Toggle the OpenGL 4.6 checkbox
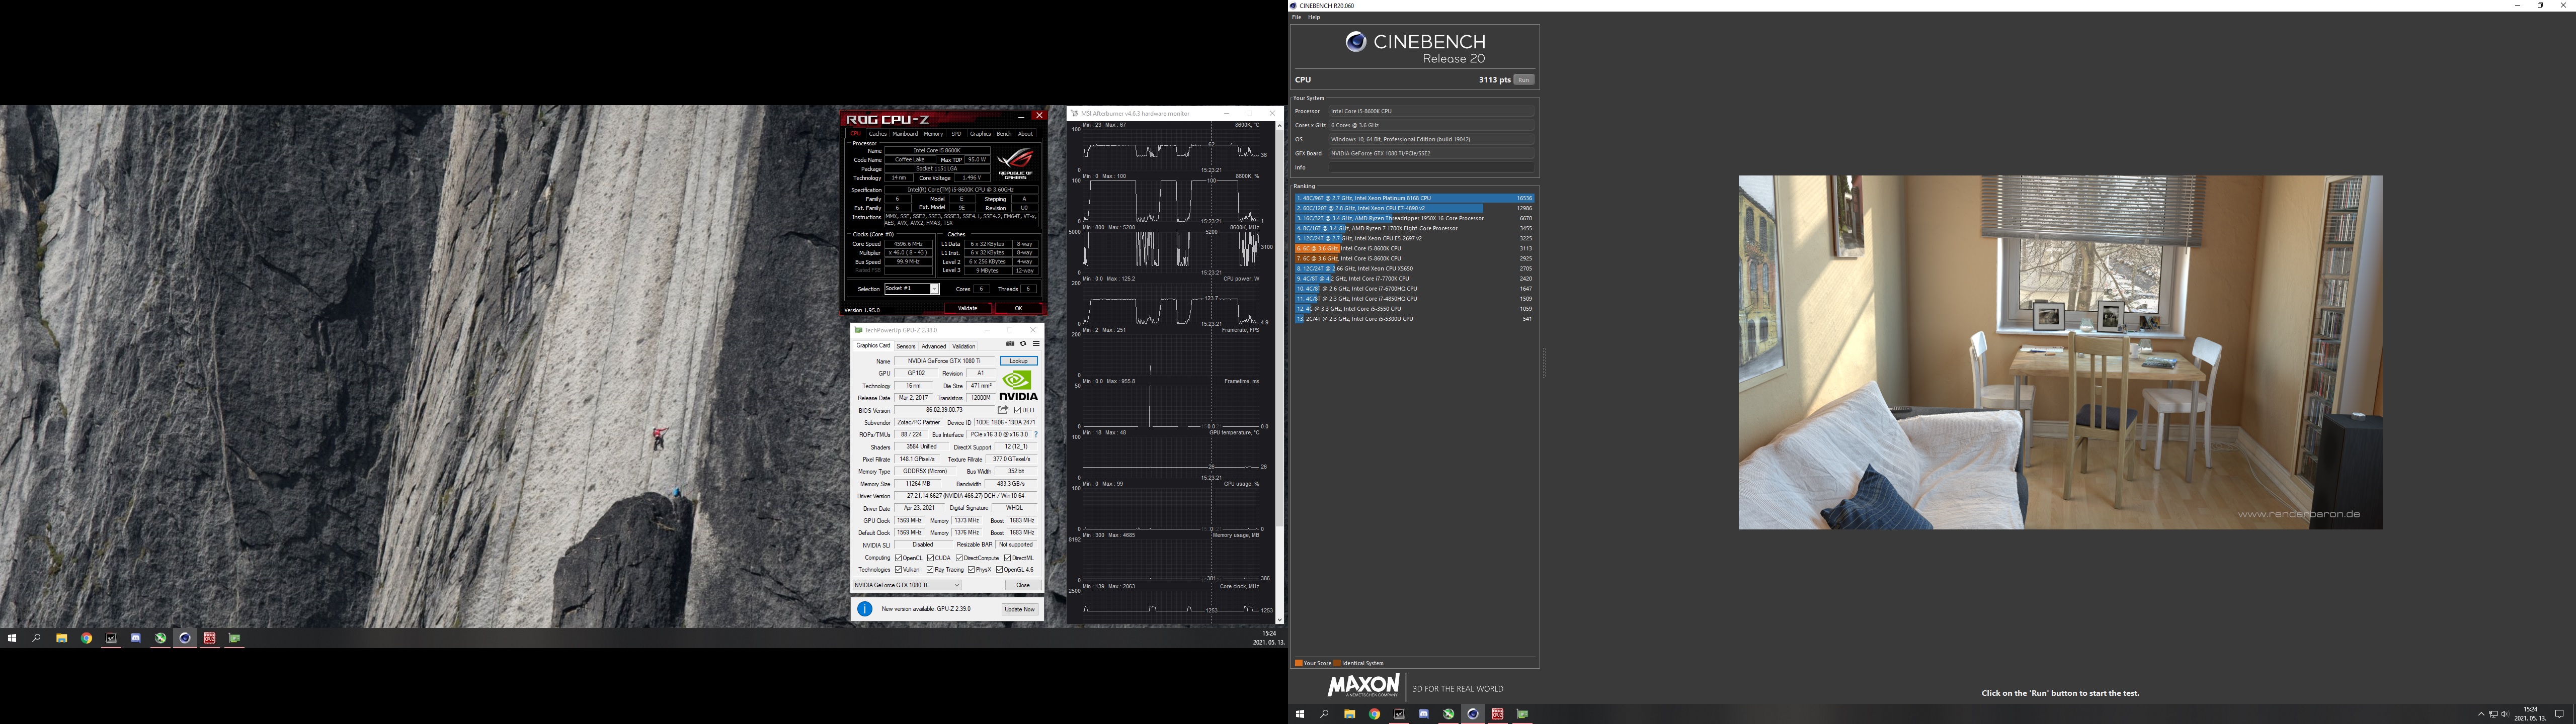Viewport: 2576px width, 724px height. [x=999, y=570]
